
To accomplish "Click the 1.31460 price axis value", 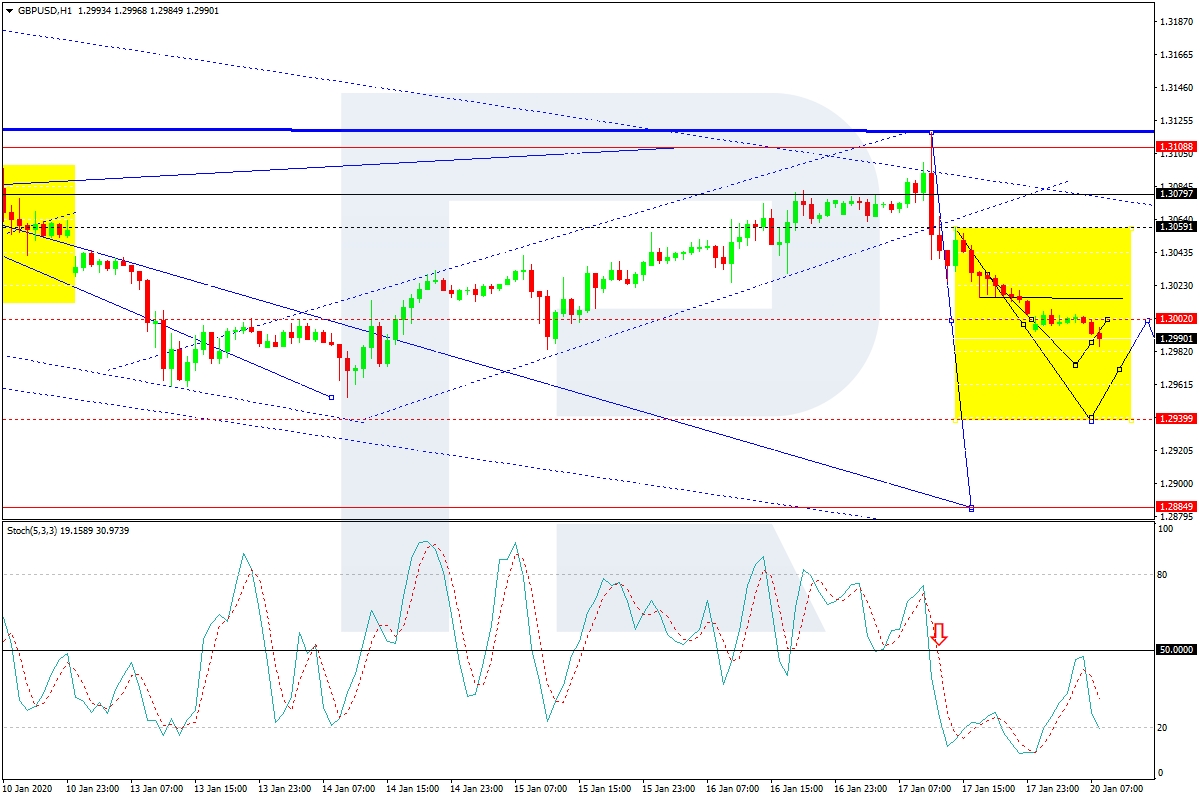I will coord(1176,88).
